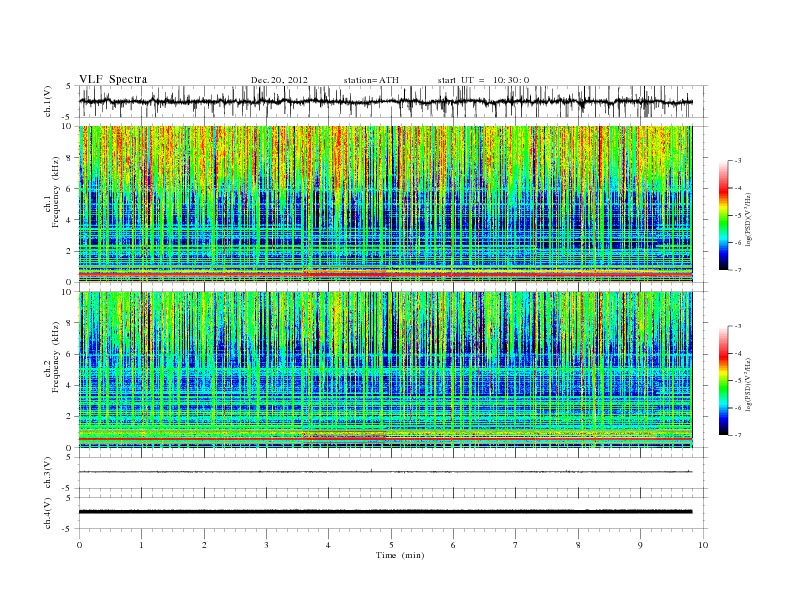Click the ch.2 spectrogram color scale bar

pyautogui.click(x=723, y=380)
